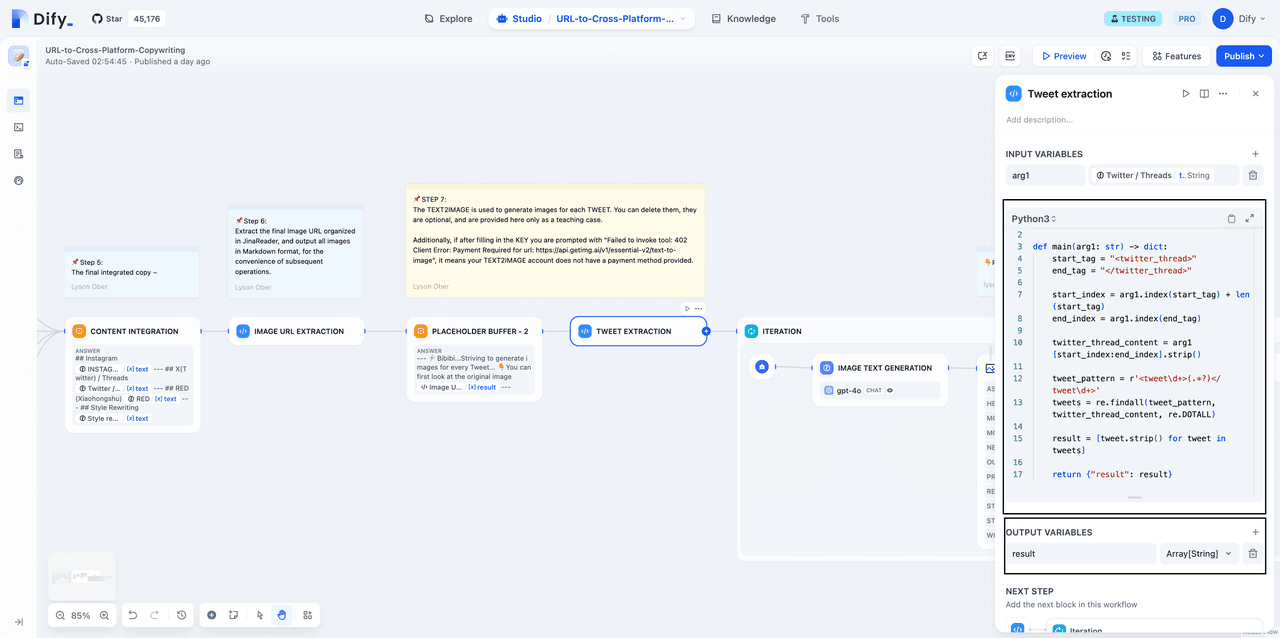
Task: Go to the Knowledge tab
Action: [x=743, y=19]
